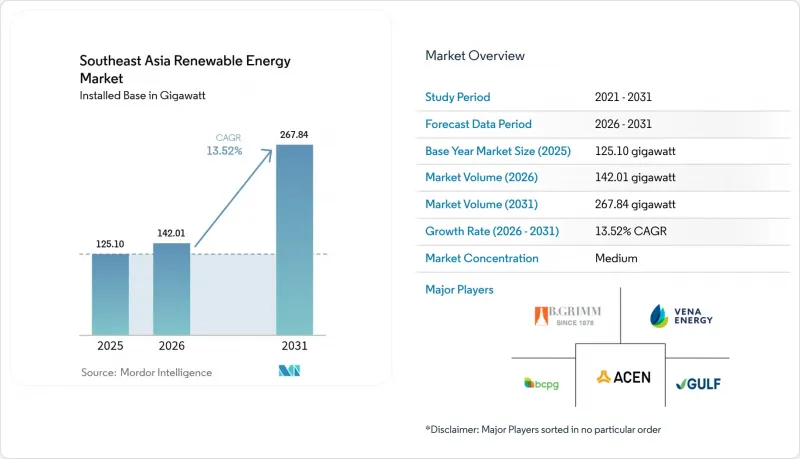Click the 2031 bar in chart

pos(294,240)
